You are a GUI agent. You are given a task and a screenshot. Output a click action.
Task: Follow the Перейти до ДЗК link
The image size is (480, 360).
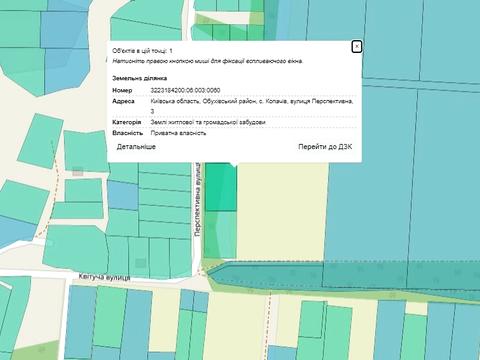pos(325,147)
